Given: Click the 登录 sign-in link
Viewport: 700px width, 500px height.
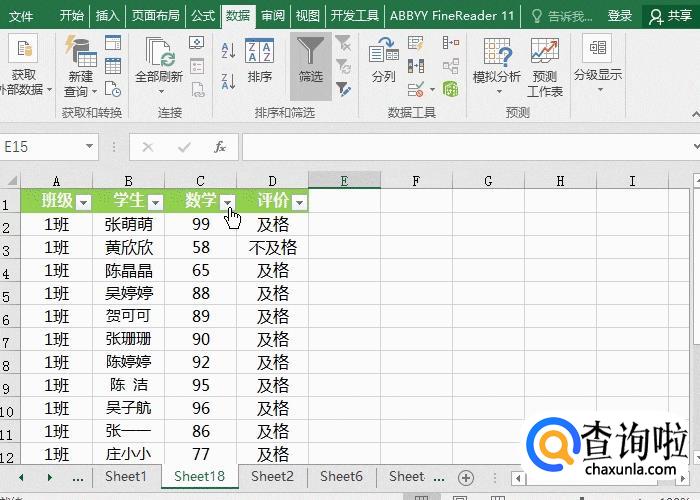Looking at the screenshot, I should pos(619,16).
